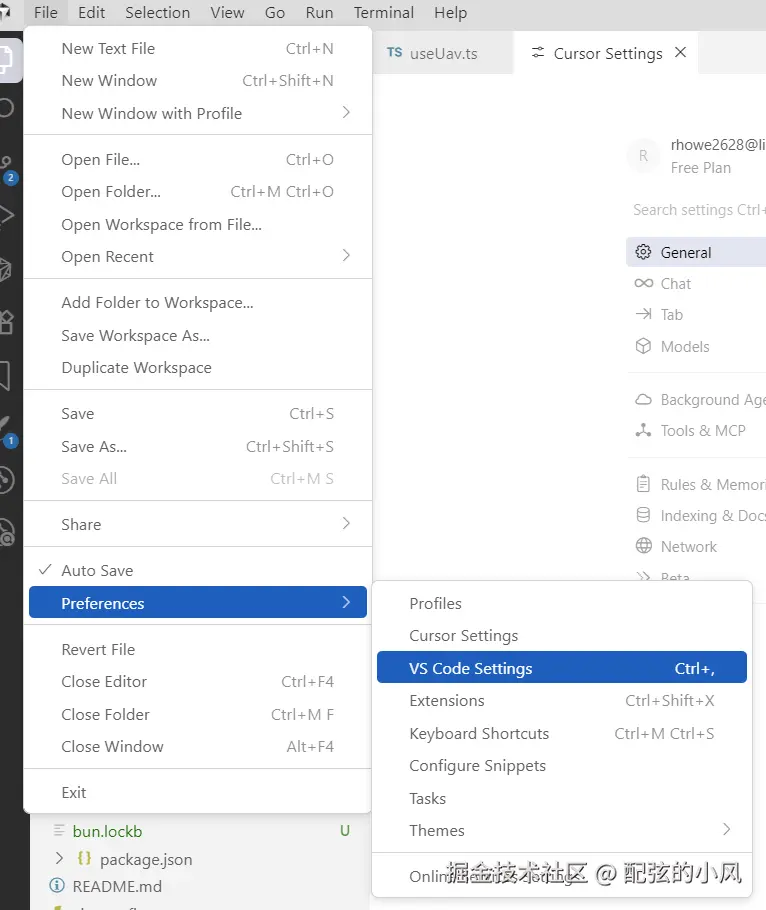Image resolution: width=766 pixels, height=910 pixels.
Task: Choose Exit from File menu
Action: click(197, 792)
